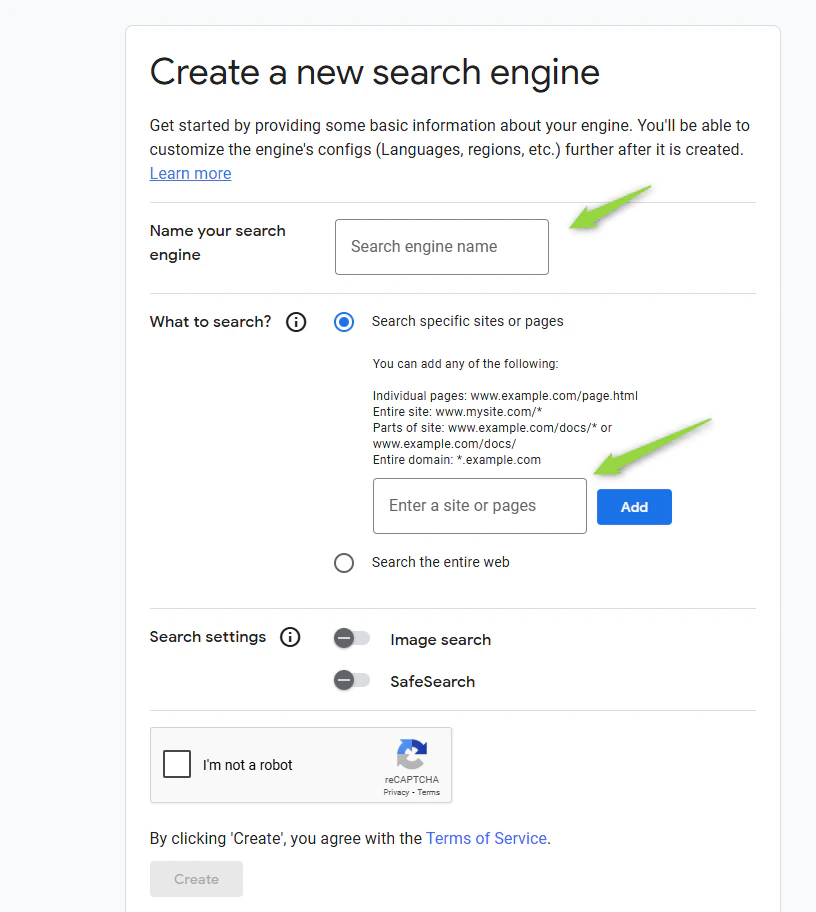Enable the Image search toggle
Screen dimensions: 816x912
[x=352, y=637]
